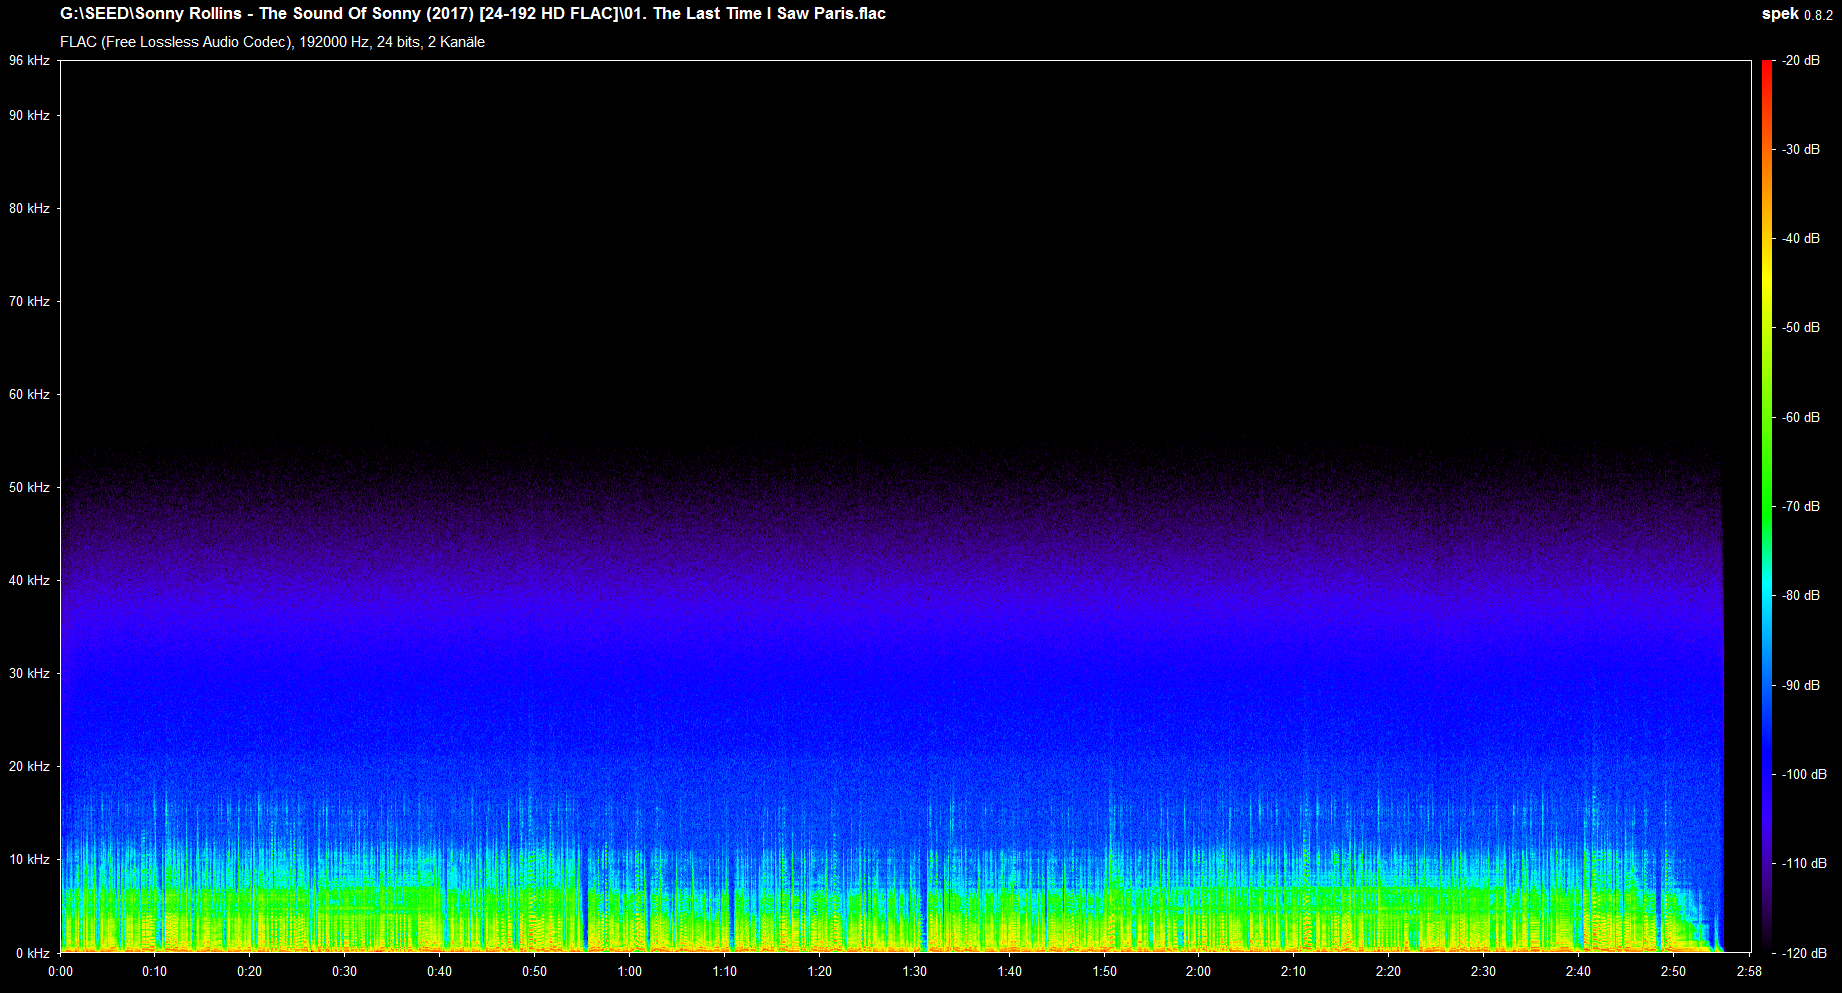Image resolution: width=1842 pixels, height=993 pixels.
Task: Click the 0:00 start time label
Action: [x=60, y=971]
